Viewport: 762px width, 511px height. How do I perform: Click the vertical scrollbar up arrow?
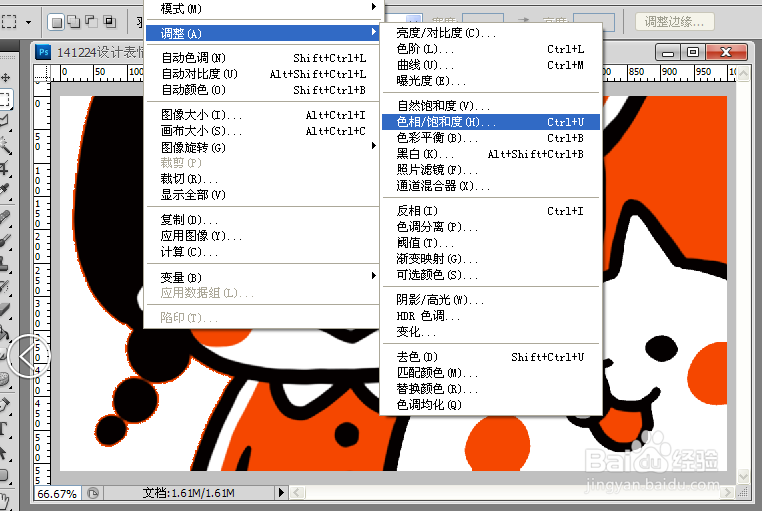743,74
